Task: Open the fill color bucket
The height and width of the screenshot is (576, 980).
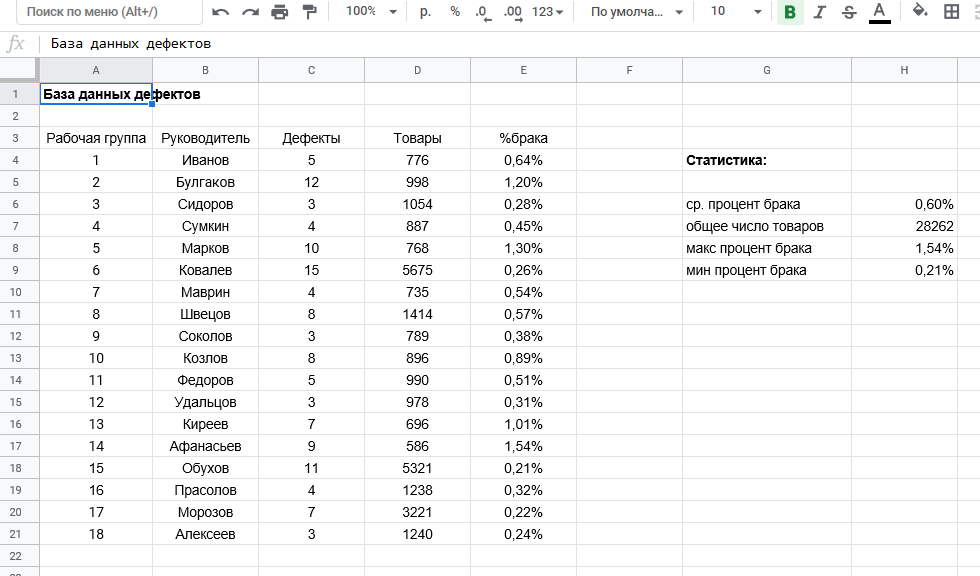Action: [x=920, y=11]
